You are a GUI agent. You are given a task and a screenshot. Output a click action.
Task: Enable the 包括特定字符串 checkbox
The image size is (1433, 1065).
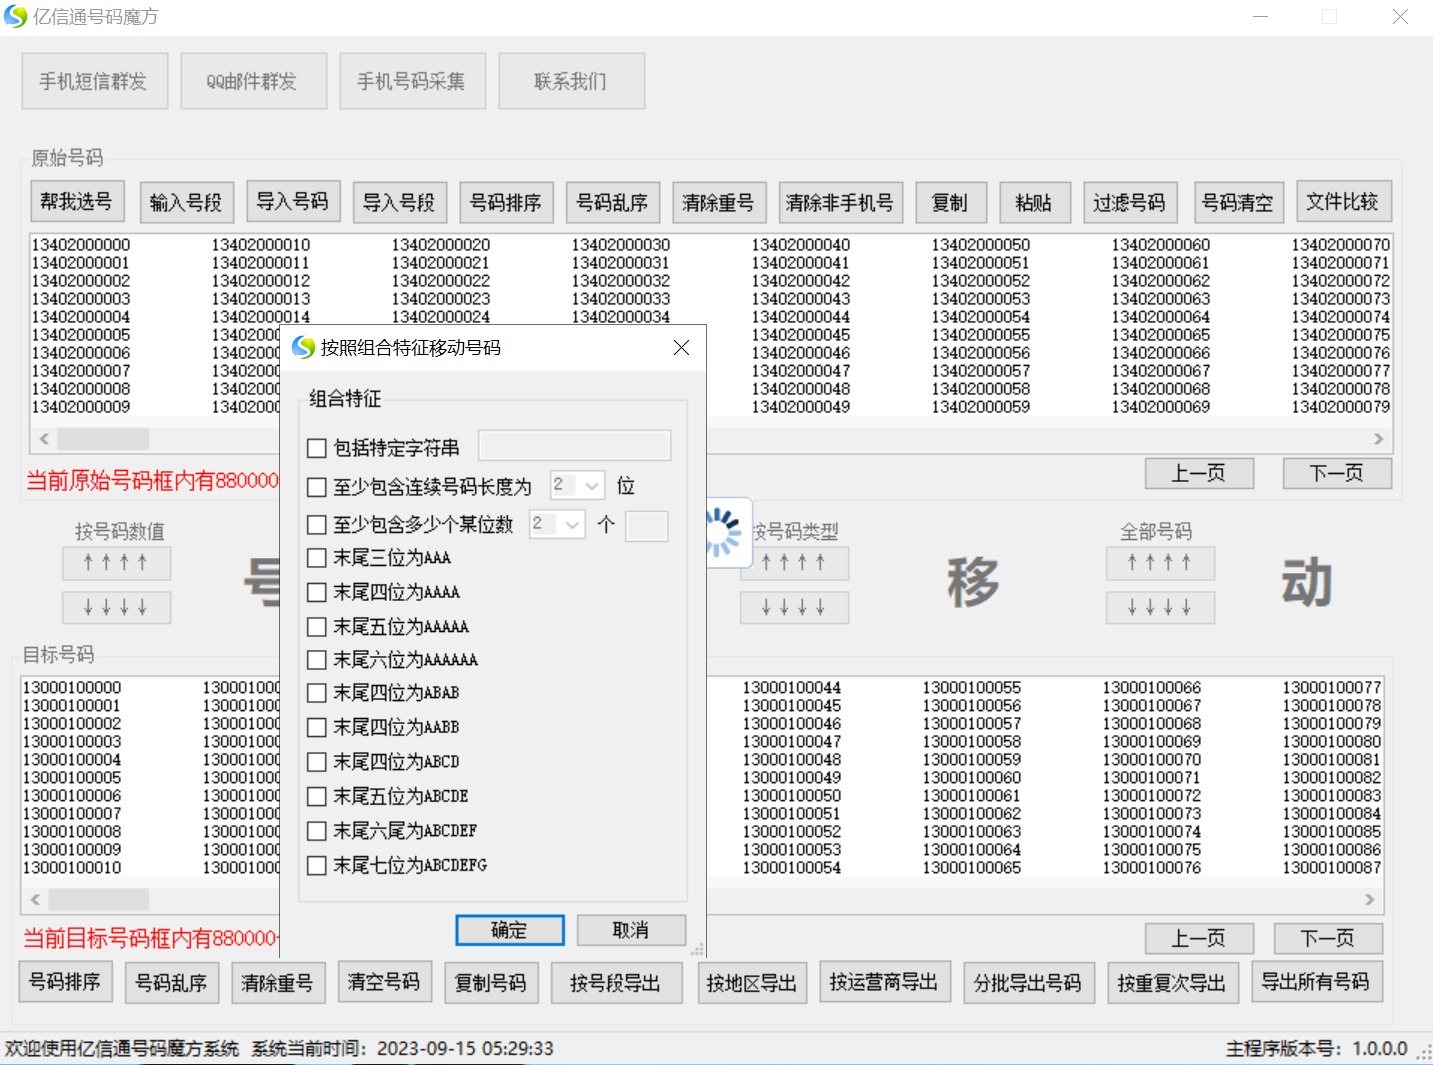317,448
